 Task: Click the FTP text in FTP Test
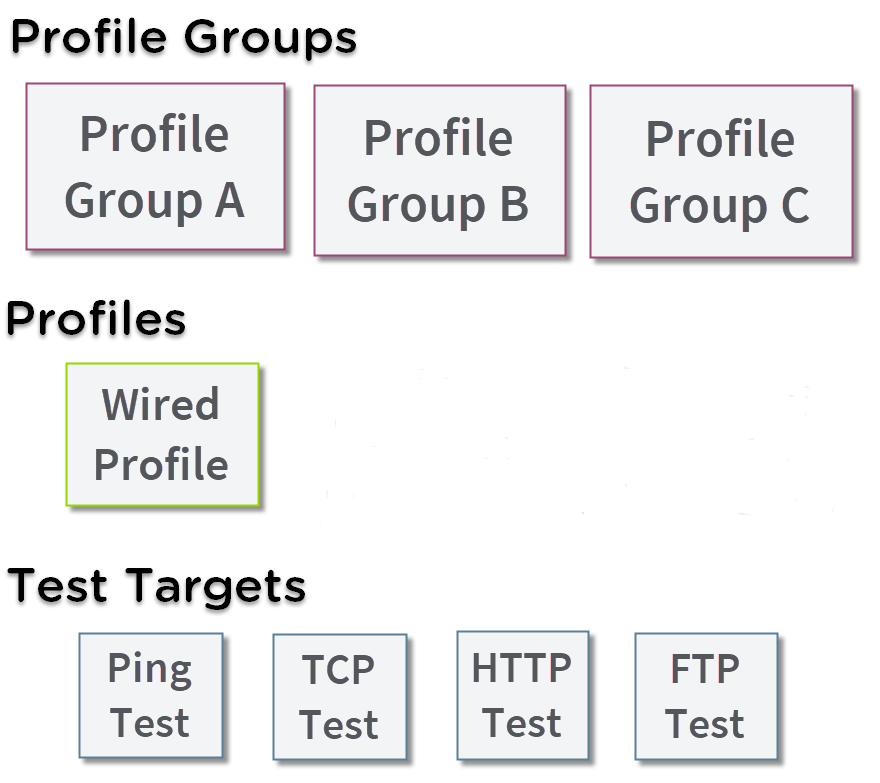point(705,669)
